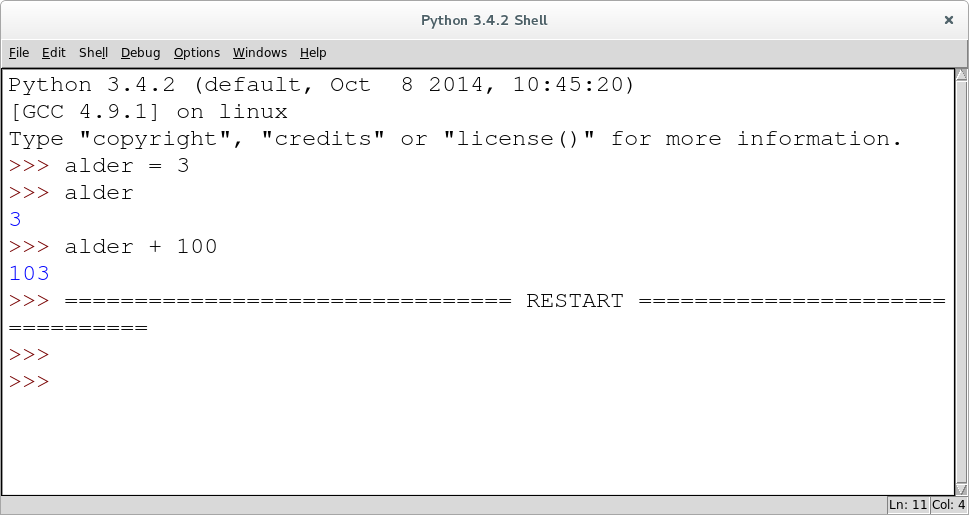Place cursor at the last >>> prompt

coord(29,381)
